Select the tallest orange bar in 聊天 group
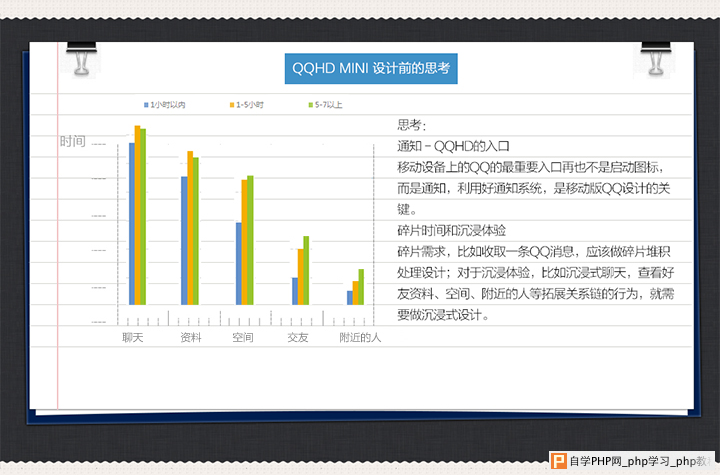This screenshot has height=475, width=720. tap(138, 214)
